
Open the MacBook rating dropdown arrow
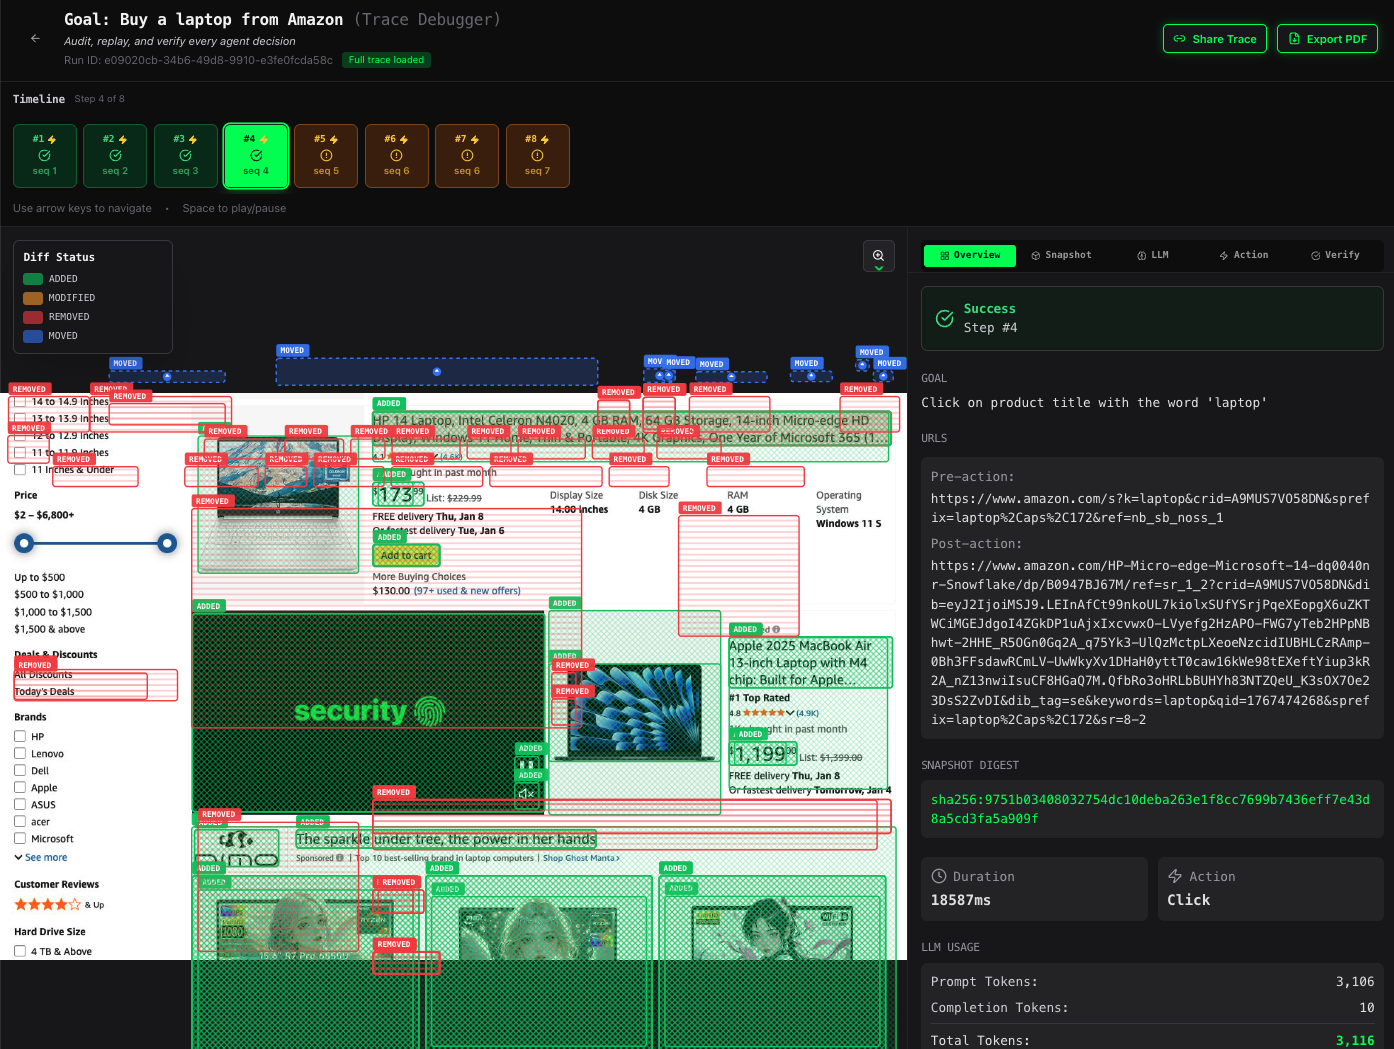[790, 713]
